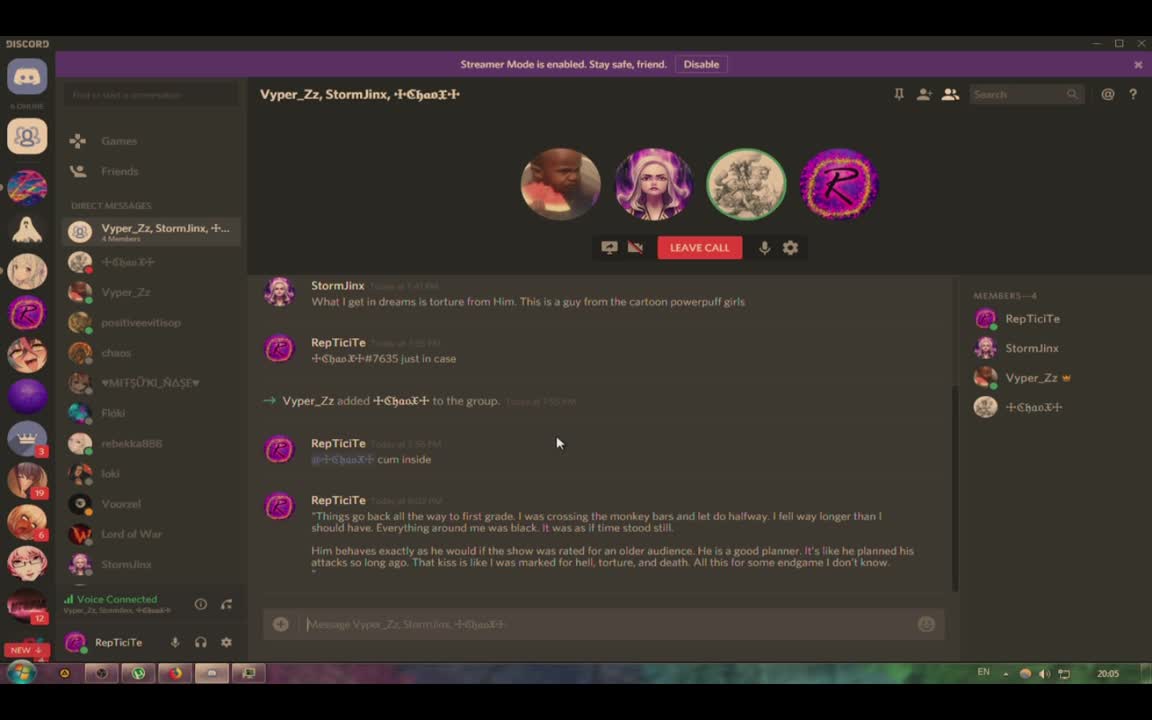Toggle mute in user panel

pyautogui.click(x=175, y=642)
